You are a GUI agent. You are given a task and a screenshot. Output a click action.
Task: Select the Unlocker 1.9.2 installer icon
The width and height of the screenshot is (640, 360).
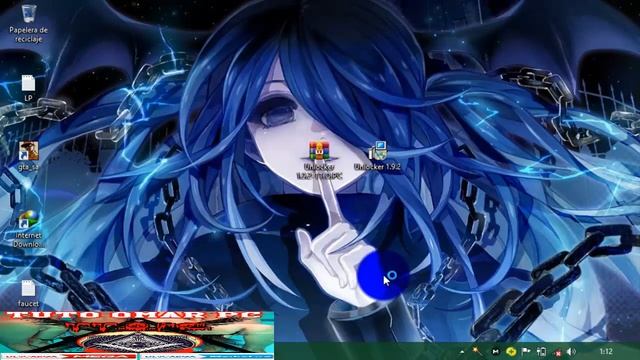point(378,156)
